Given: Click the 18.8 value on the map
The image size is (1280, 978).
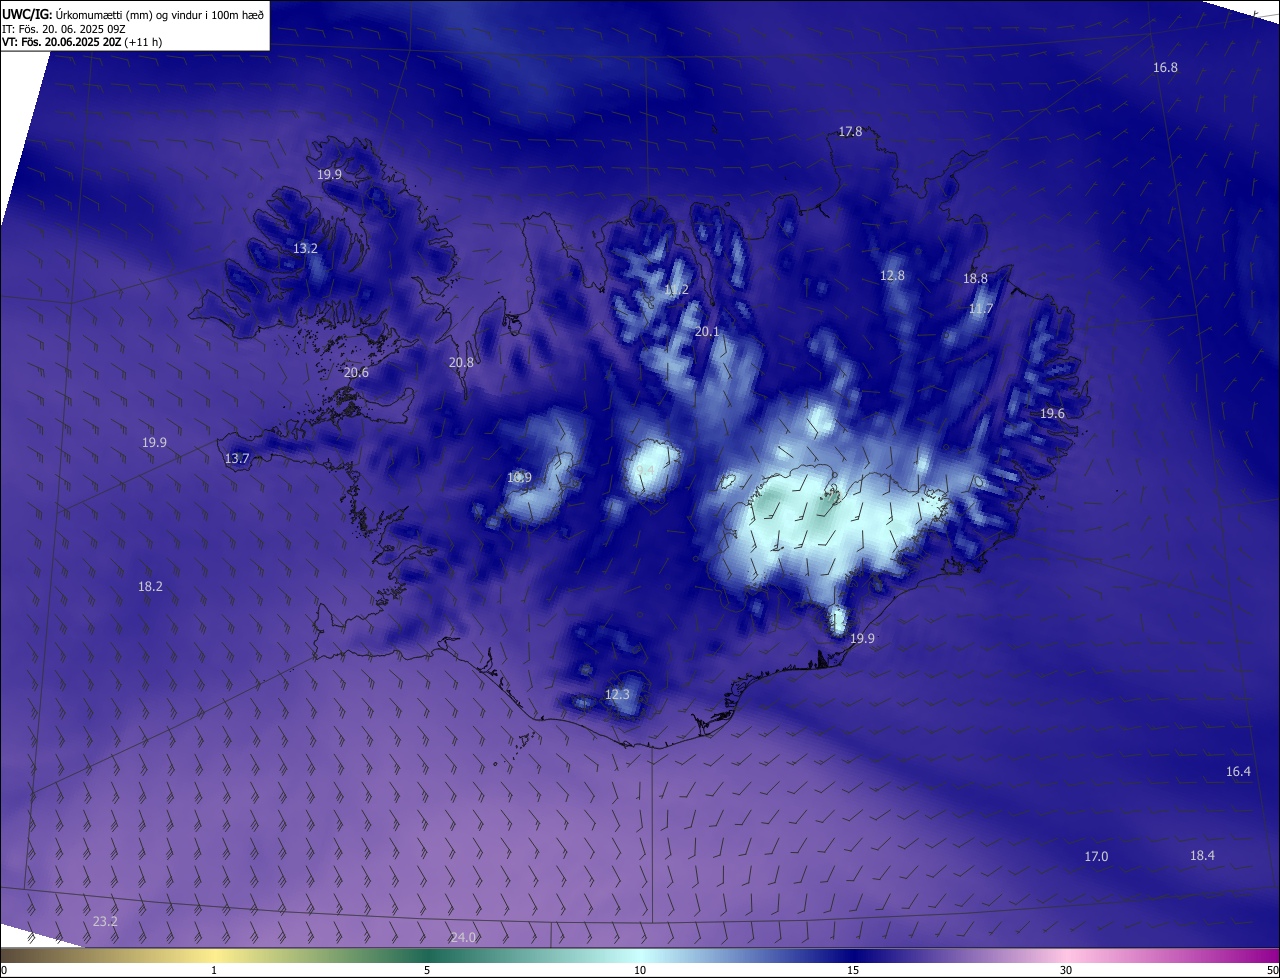Looking at the screenshot, I should coord(975,279).
